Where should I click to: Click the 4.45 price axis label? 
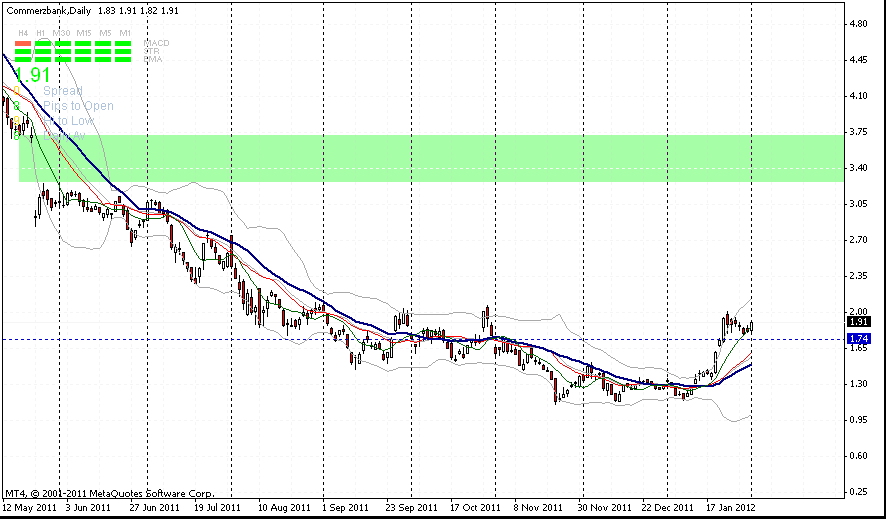pyautogui.click(x=858, y=60)
